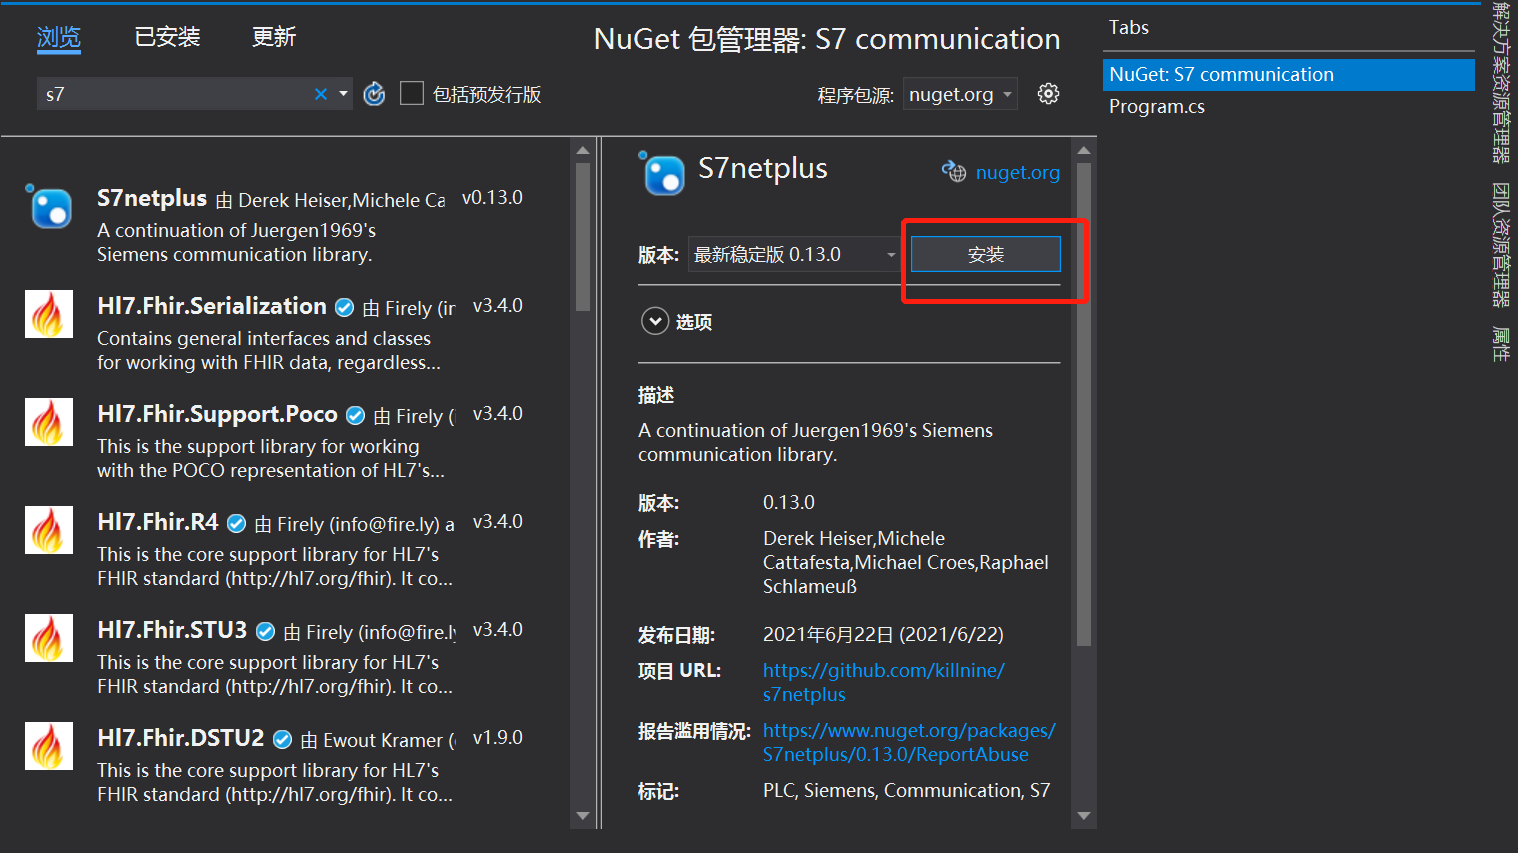Click details pane scrollbar down arrow
Viewport: 1518px width, 853px height.
[1084, 817]
